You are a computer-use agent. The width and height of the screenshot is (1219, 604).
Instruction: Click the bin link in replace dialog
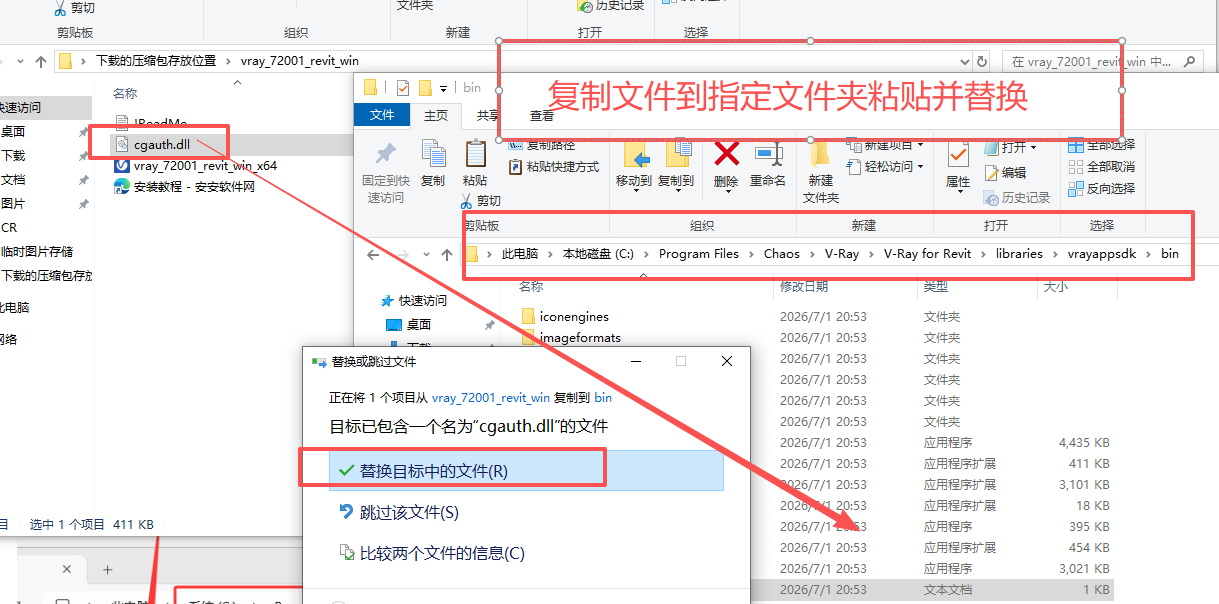pyautogui.click(x=603, y=397)
